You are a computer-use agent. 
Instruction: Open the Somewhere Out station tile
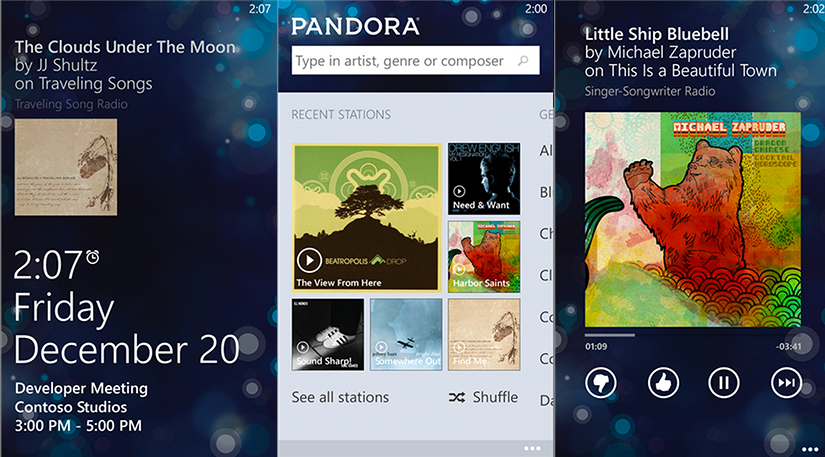point(406,334)
